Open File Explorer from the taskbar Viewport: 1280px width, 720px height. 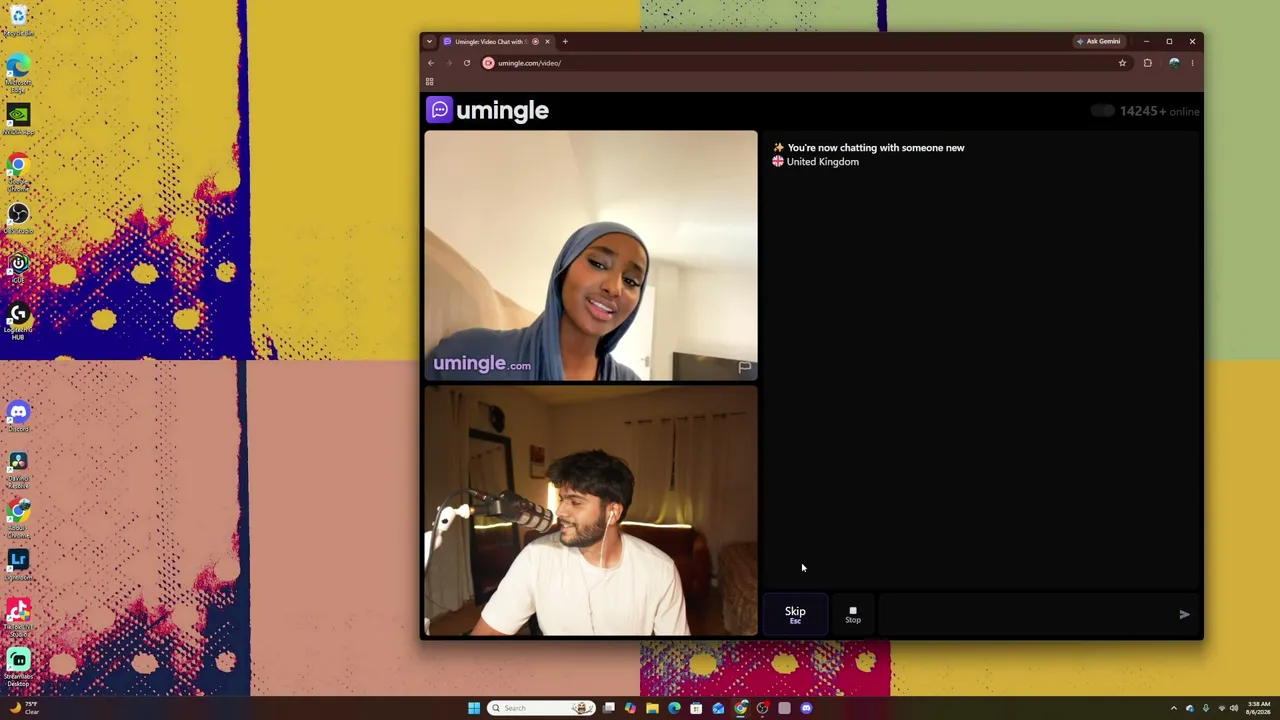coord(652,708)
